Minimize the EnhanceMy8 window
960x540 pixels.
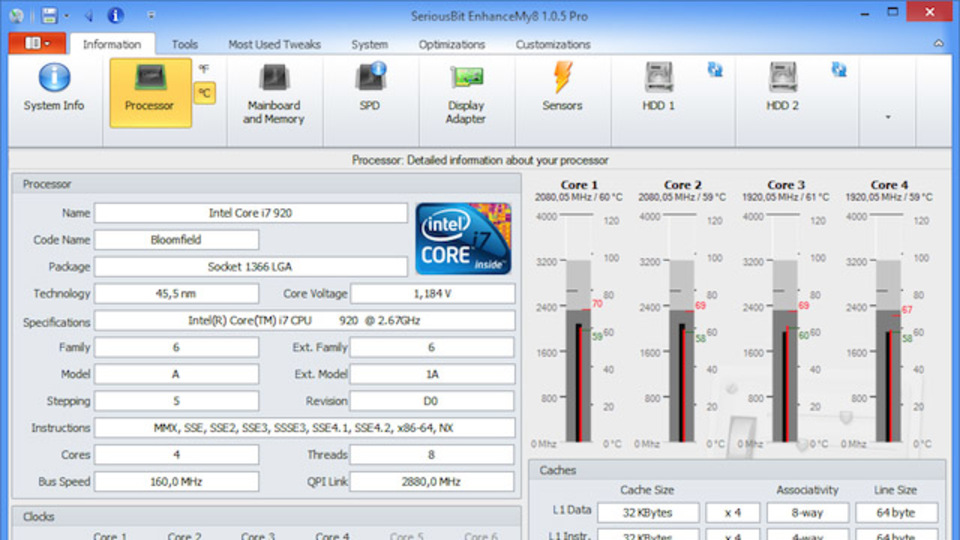[864, 13]
